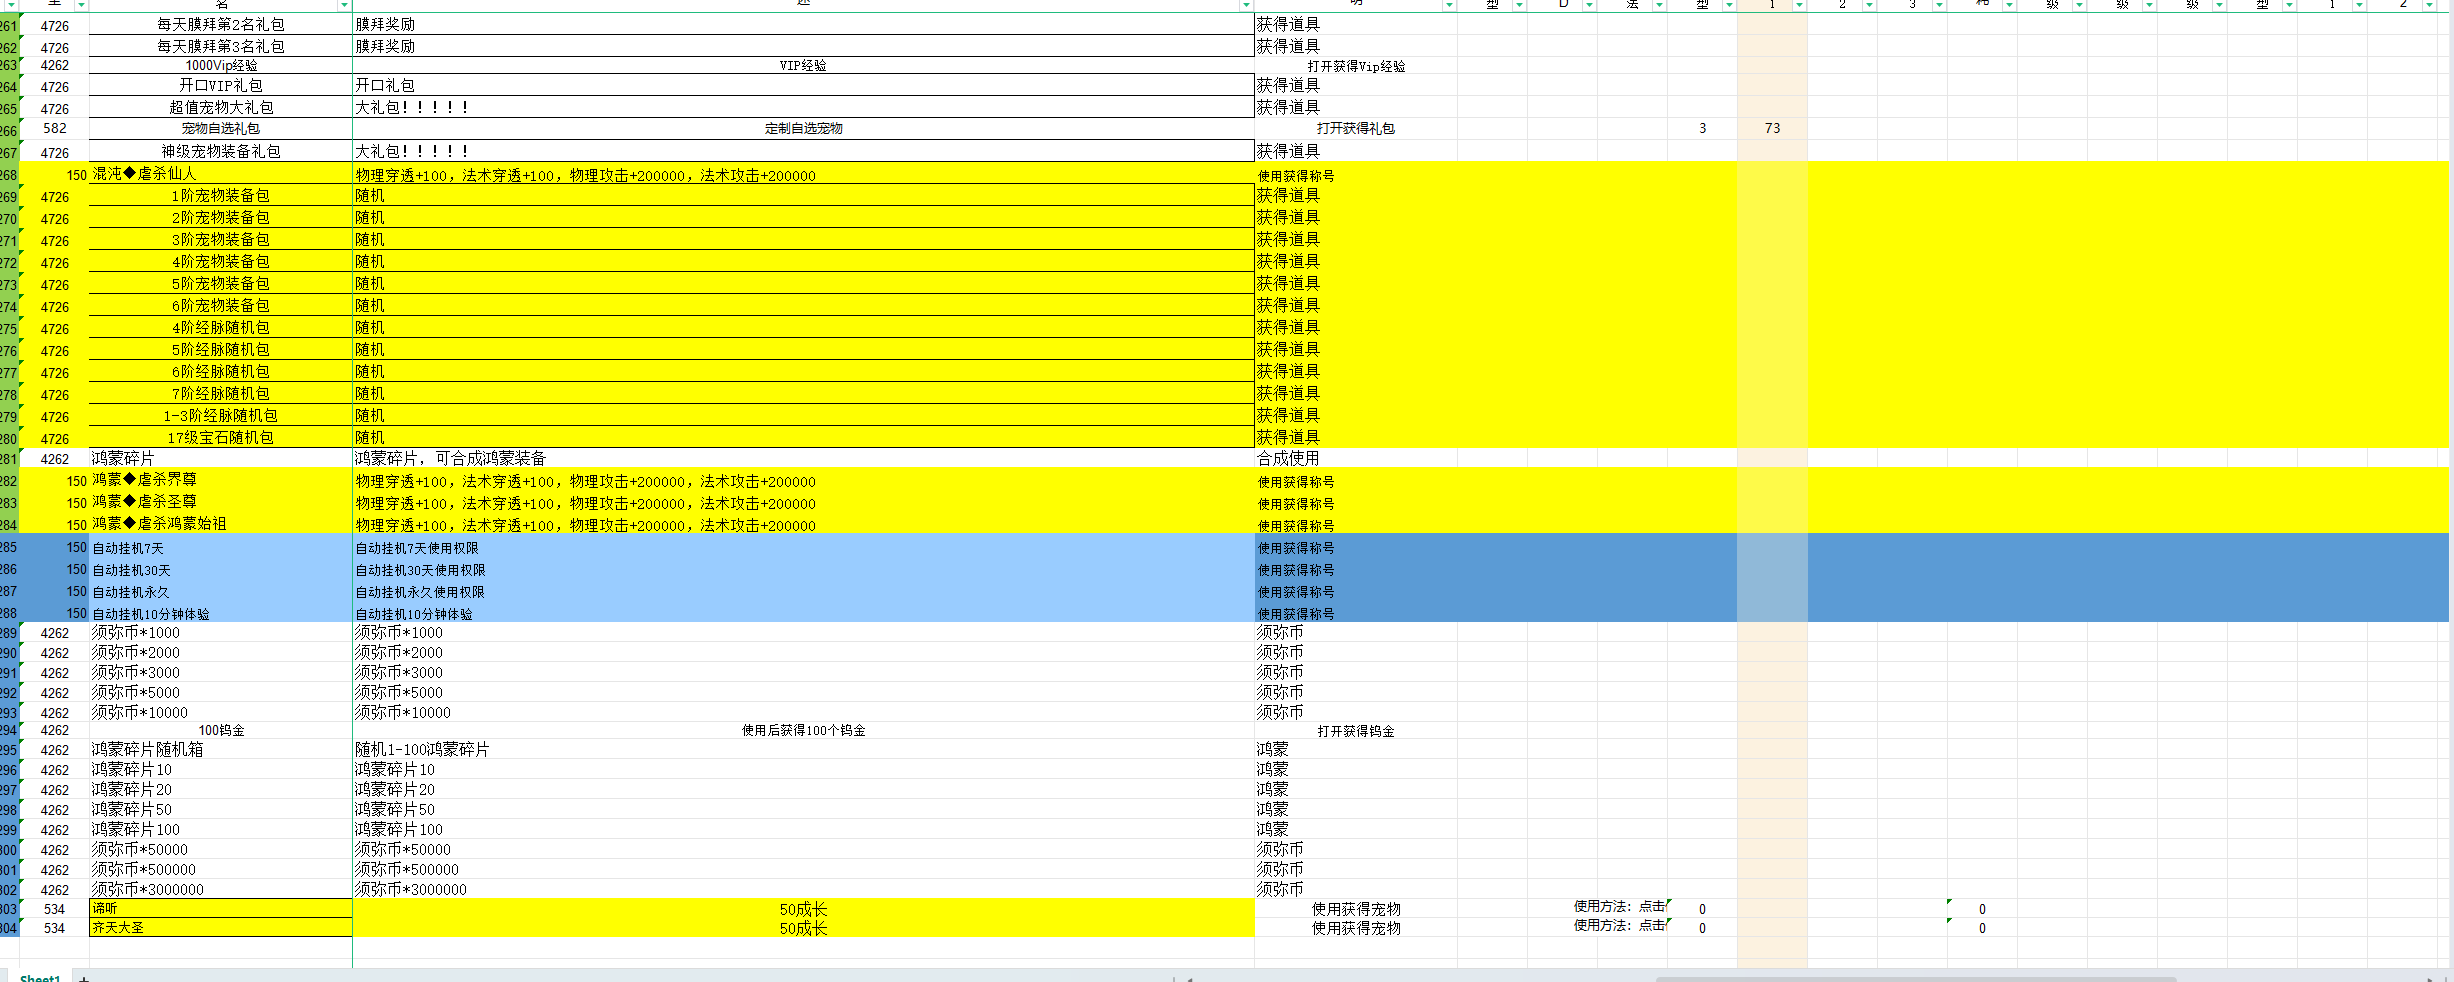Select the cell 打开获得Vip经验
Image resolution: width=2454 pixels, height=982 pixels.
tap(1356, 66)
